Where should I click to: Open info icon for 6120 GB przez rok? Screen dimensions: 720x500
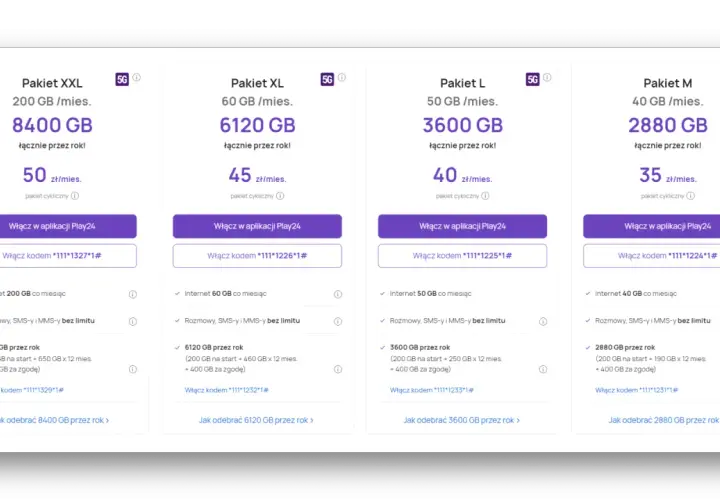[338, 369]
